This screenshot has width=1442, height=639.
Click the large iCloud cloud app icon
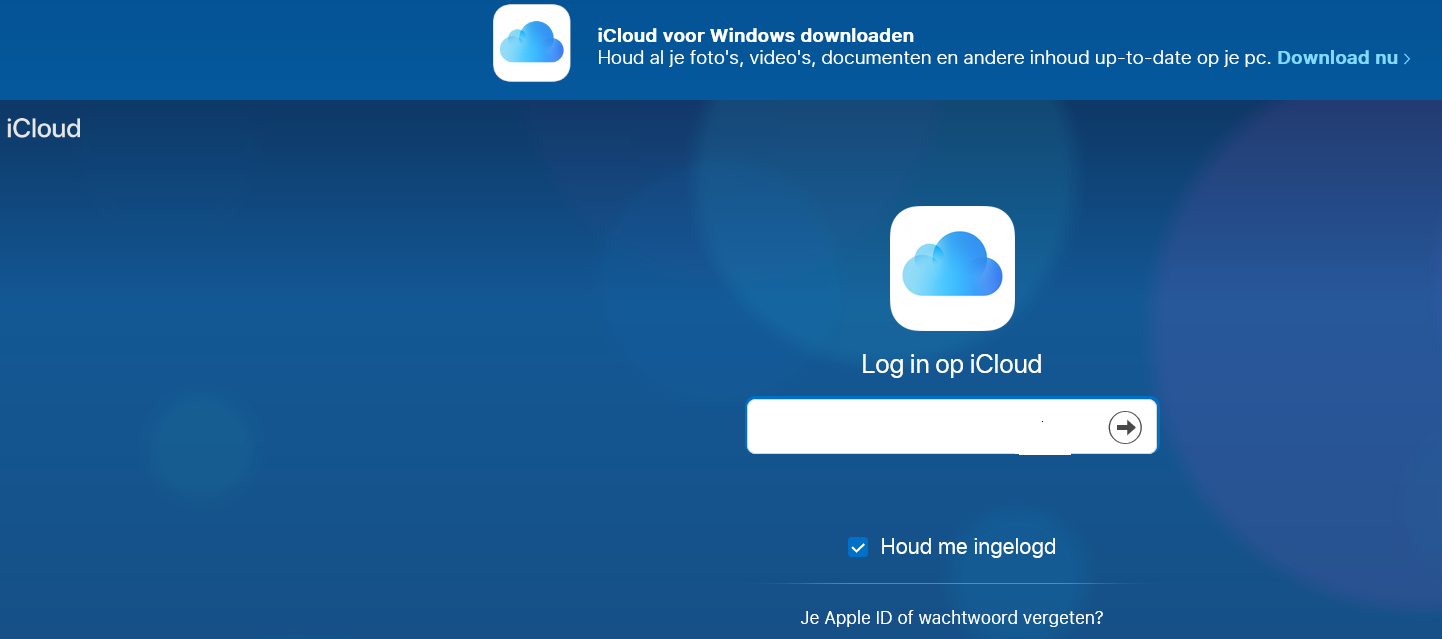[x=952, y=268]
